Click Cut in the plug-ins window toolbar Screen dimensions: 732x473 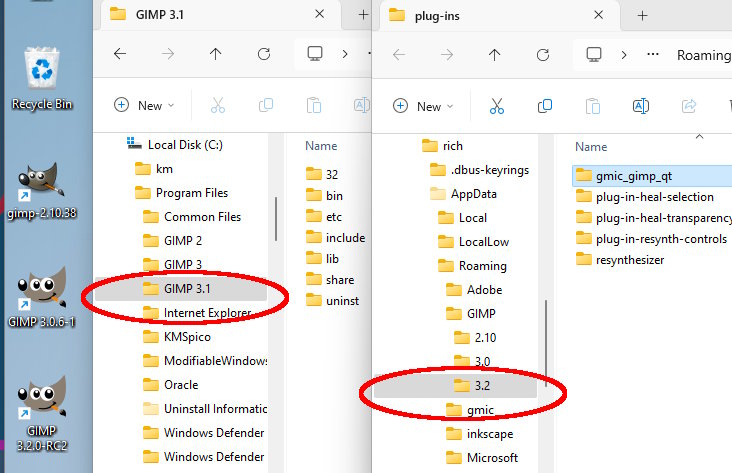pos(497,106)
